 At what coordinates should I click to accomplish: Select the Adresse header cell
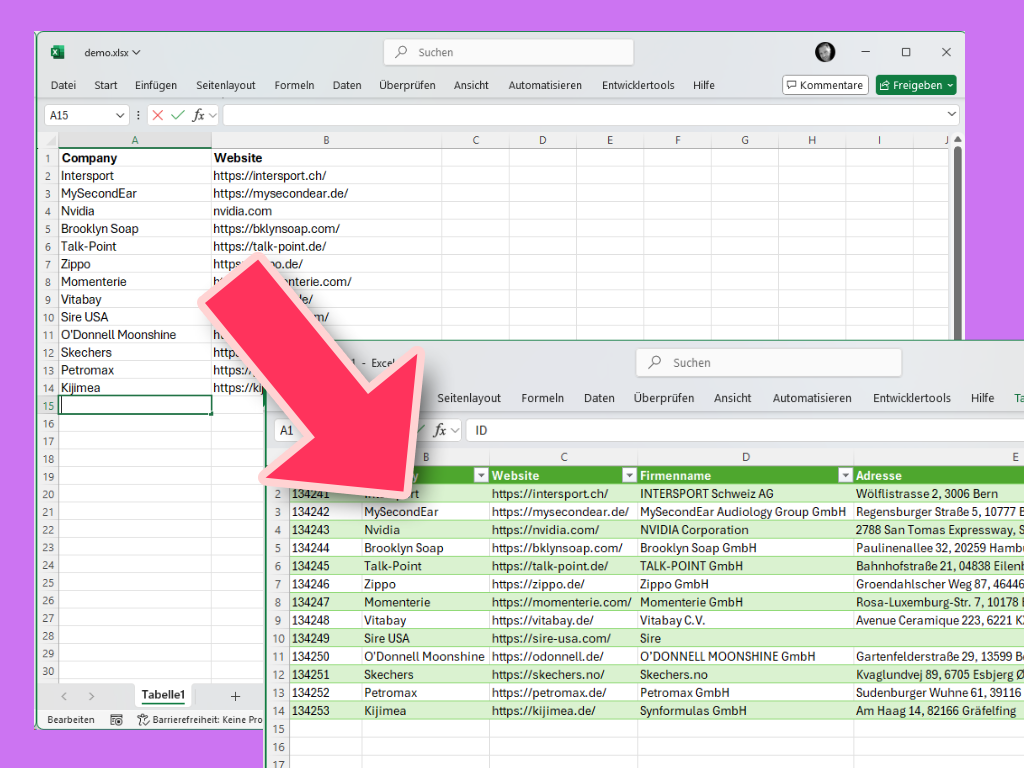[x=938, y=475]
